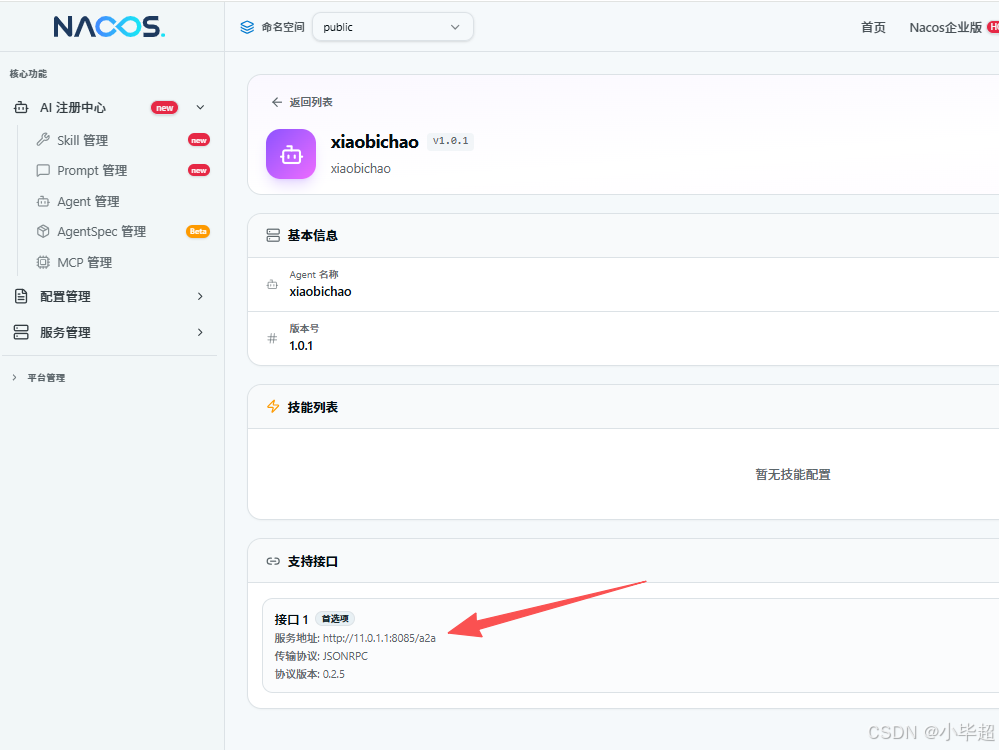The height and width of the screenshot is (750, 999).
Task: Click the 协议版本: 0.2.5 line
Action: tap(310, 674)
